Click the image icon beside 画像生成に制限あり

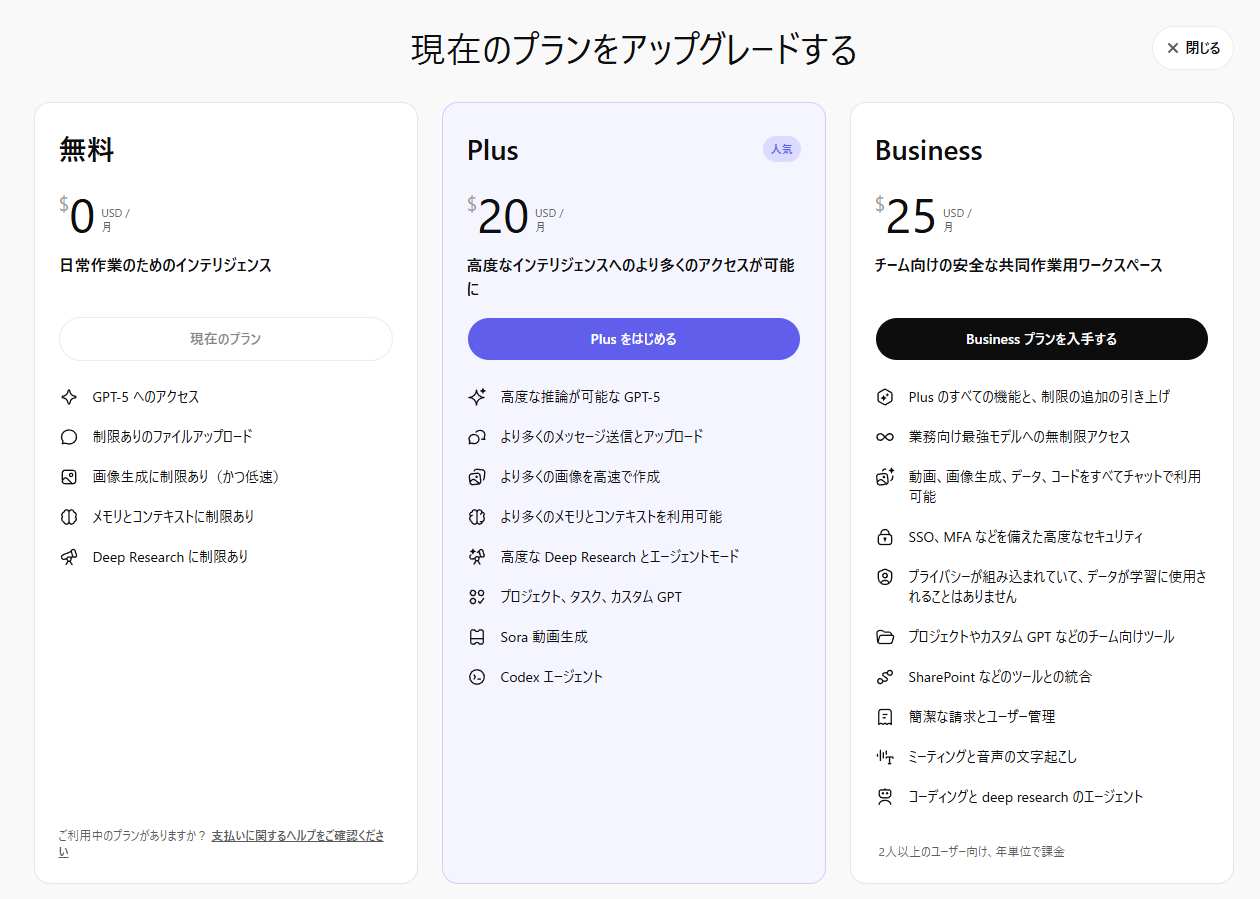pos(69,477)
